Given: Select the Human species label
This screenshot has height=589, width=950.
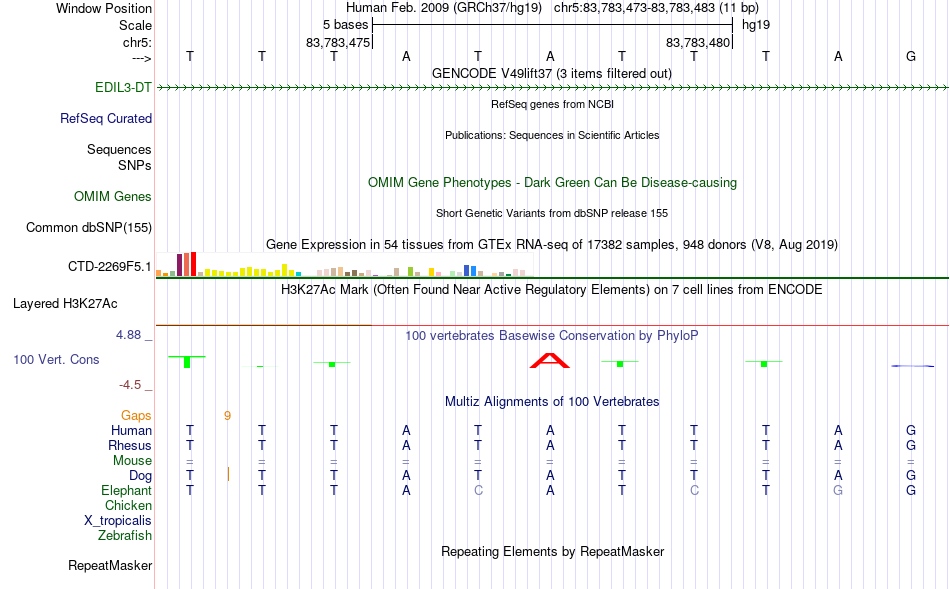Looking at the screenshot, I should click(x=131, y=430).
